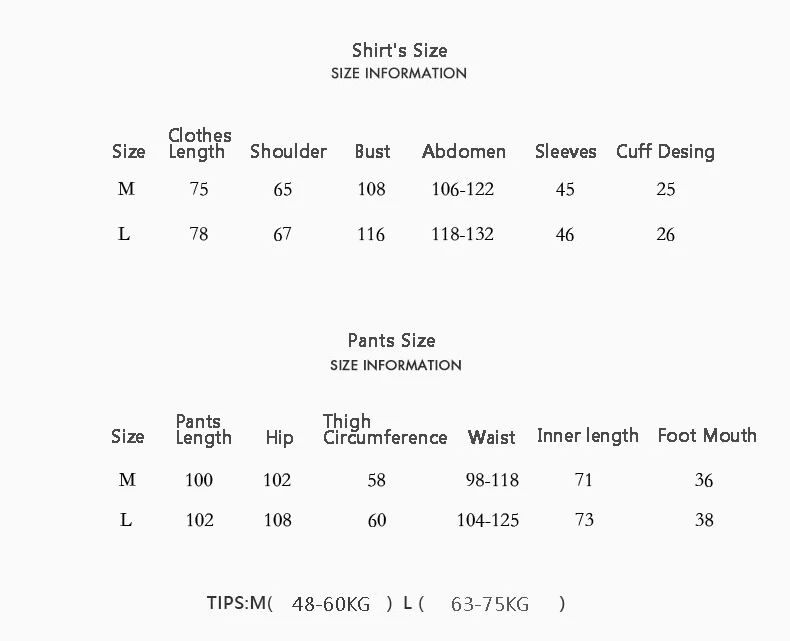Select the 63-75KG weight tip
The height and width of the screenshot is (641, 790).
(x=490, y=604)
